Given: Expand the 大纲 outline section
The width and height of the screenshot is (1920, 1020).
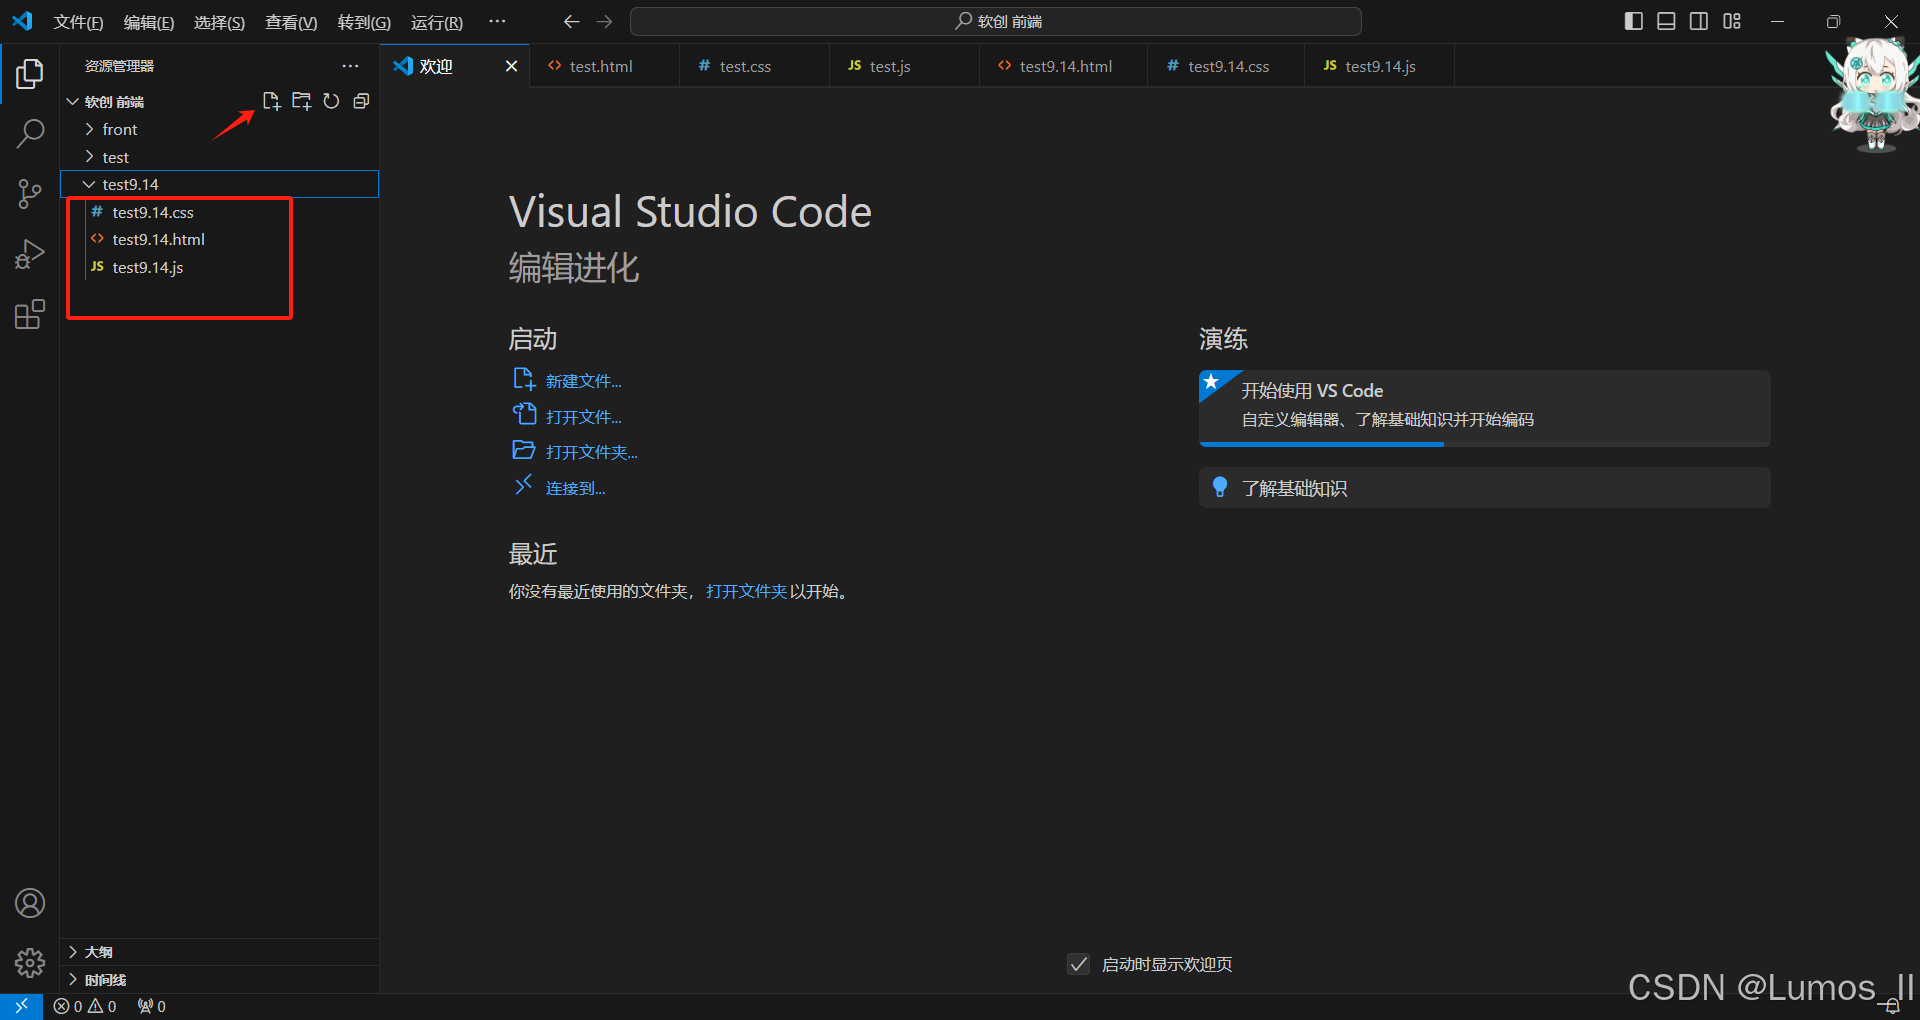Looking at the screenshot, I should click(219, 952).
